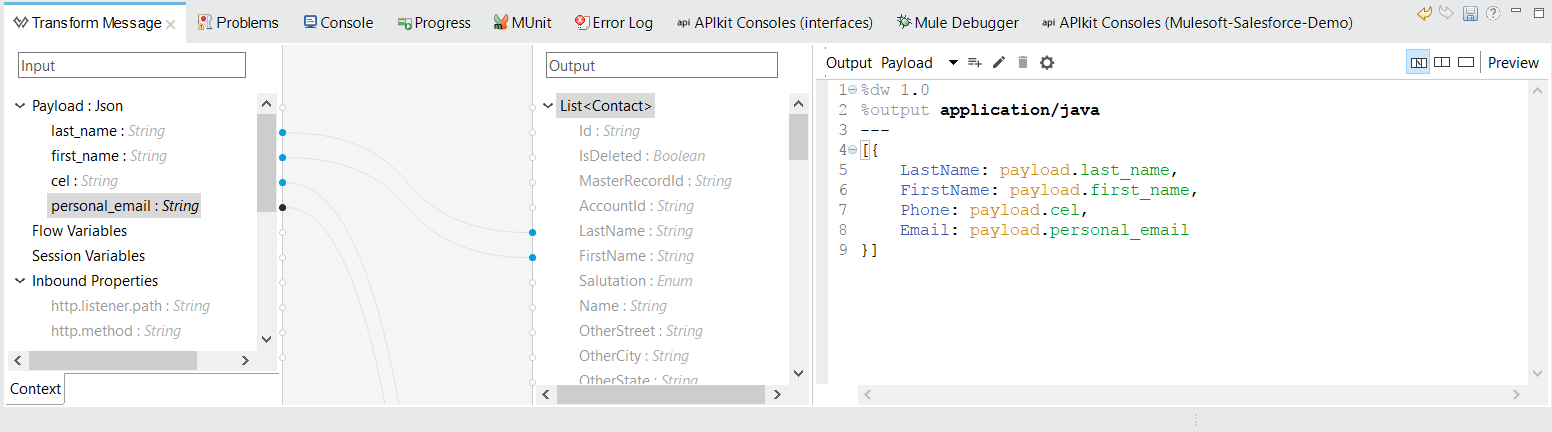The height and width of the screenshot is (432, 1552).
Task: Open the gear settings for output
Action: [1047, 63]
